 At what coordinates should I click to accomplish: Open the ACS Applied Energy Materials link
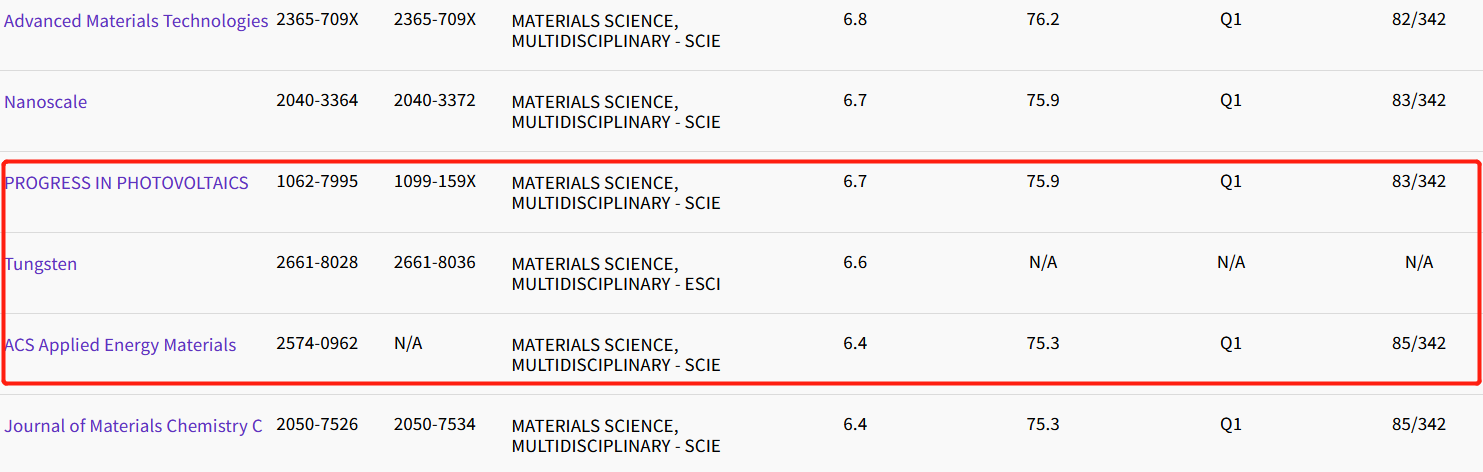click(120, 345)
